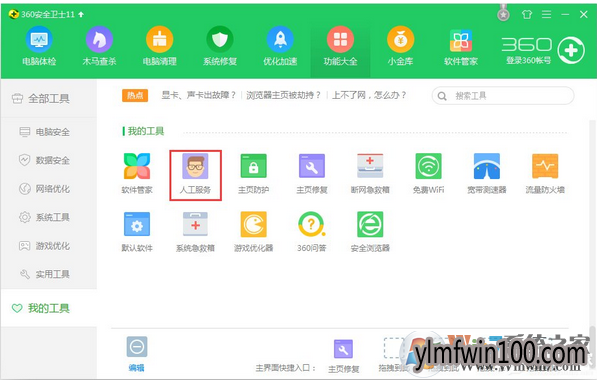
Task: Open 电脑清理 cleanup tool
Action: point(160,46)
